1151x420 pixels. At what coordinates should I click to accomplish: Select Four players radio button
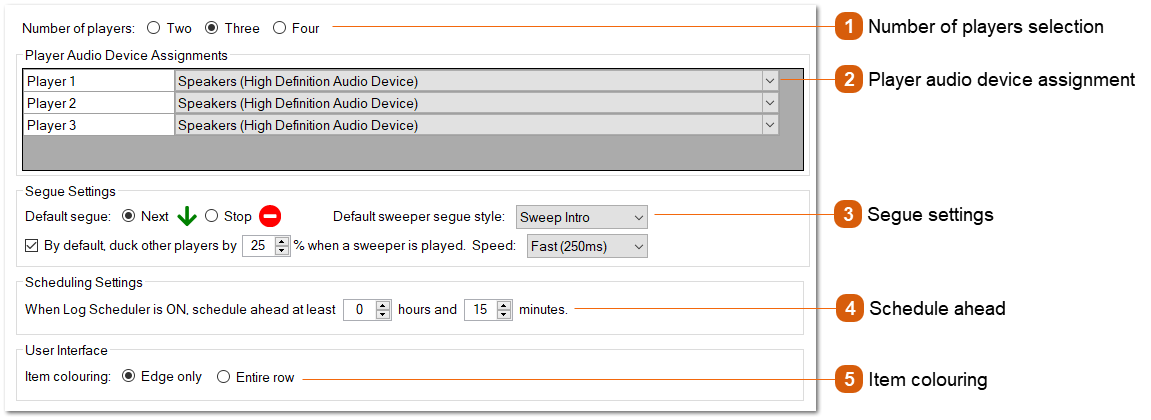(279, 28)
